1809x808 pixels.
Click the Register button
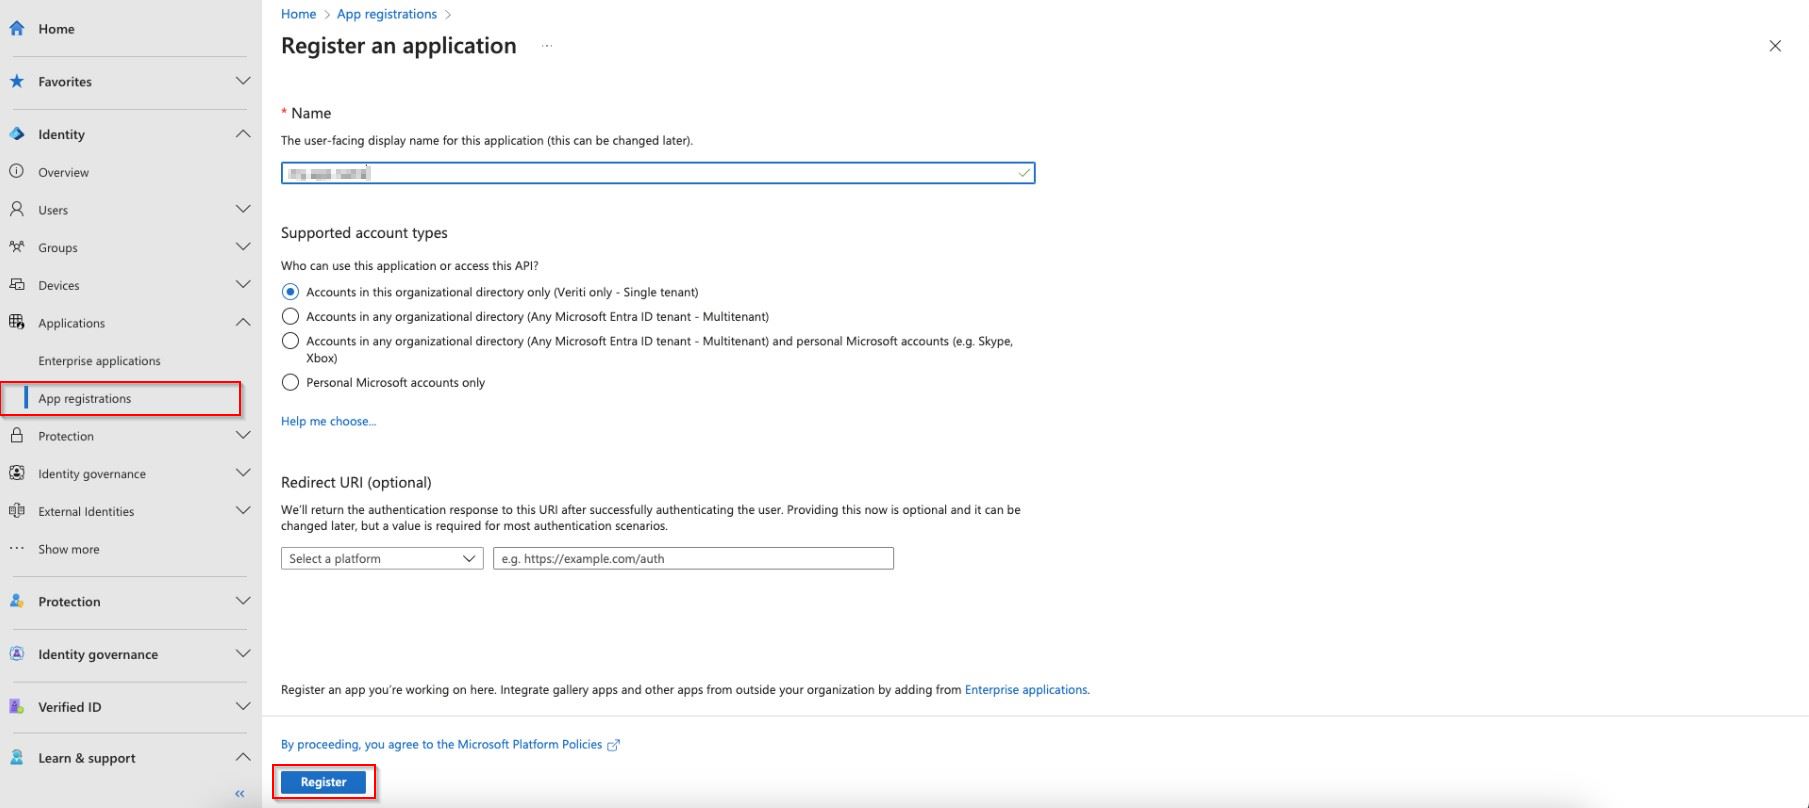pos(323,782)
